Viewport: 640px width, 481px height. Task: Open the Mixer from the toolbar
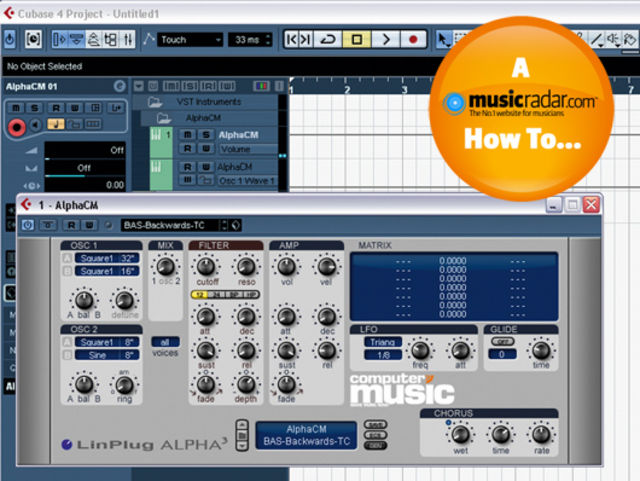click(128, 40)
